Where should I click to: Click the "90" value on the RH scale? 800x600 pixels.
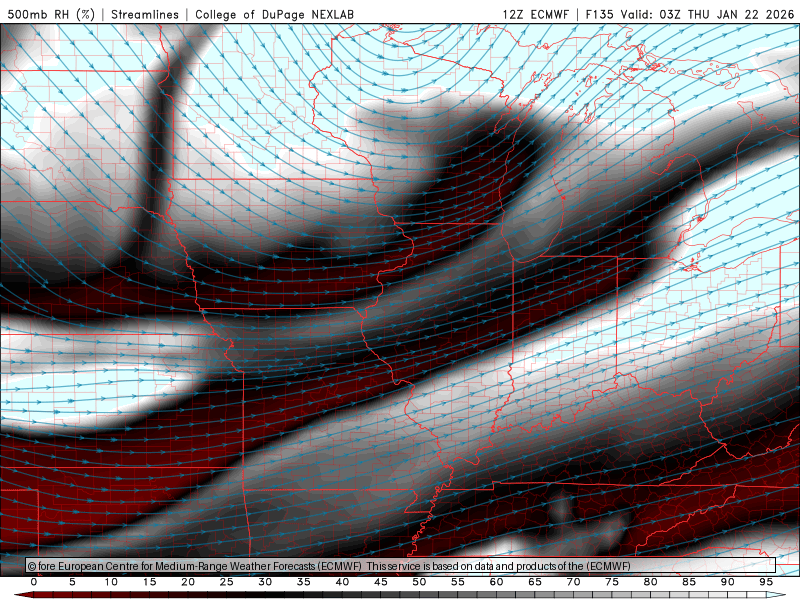pyautogui.click(x=728, y=582)
